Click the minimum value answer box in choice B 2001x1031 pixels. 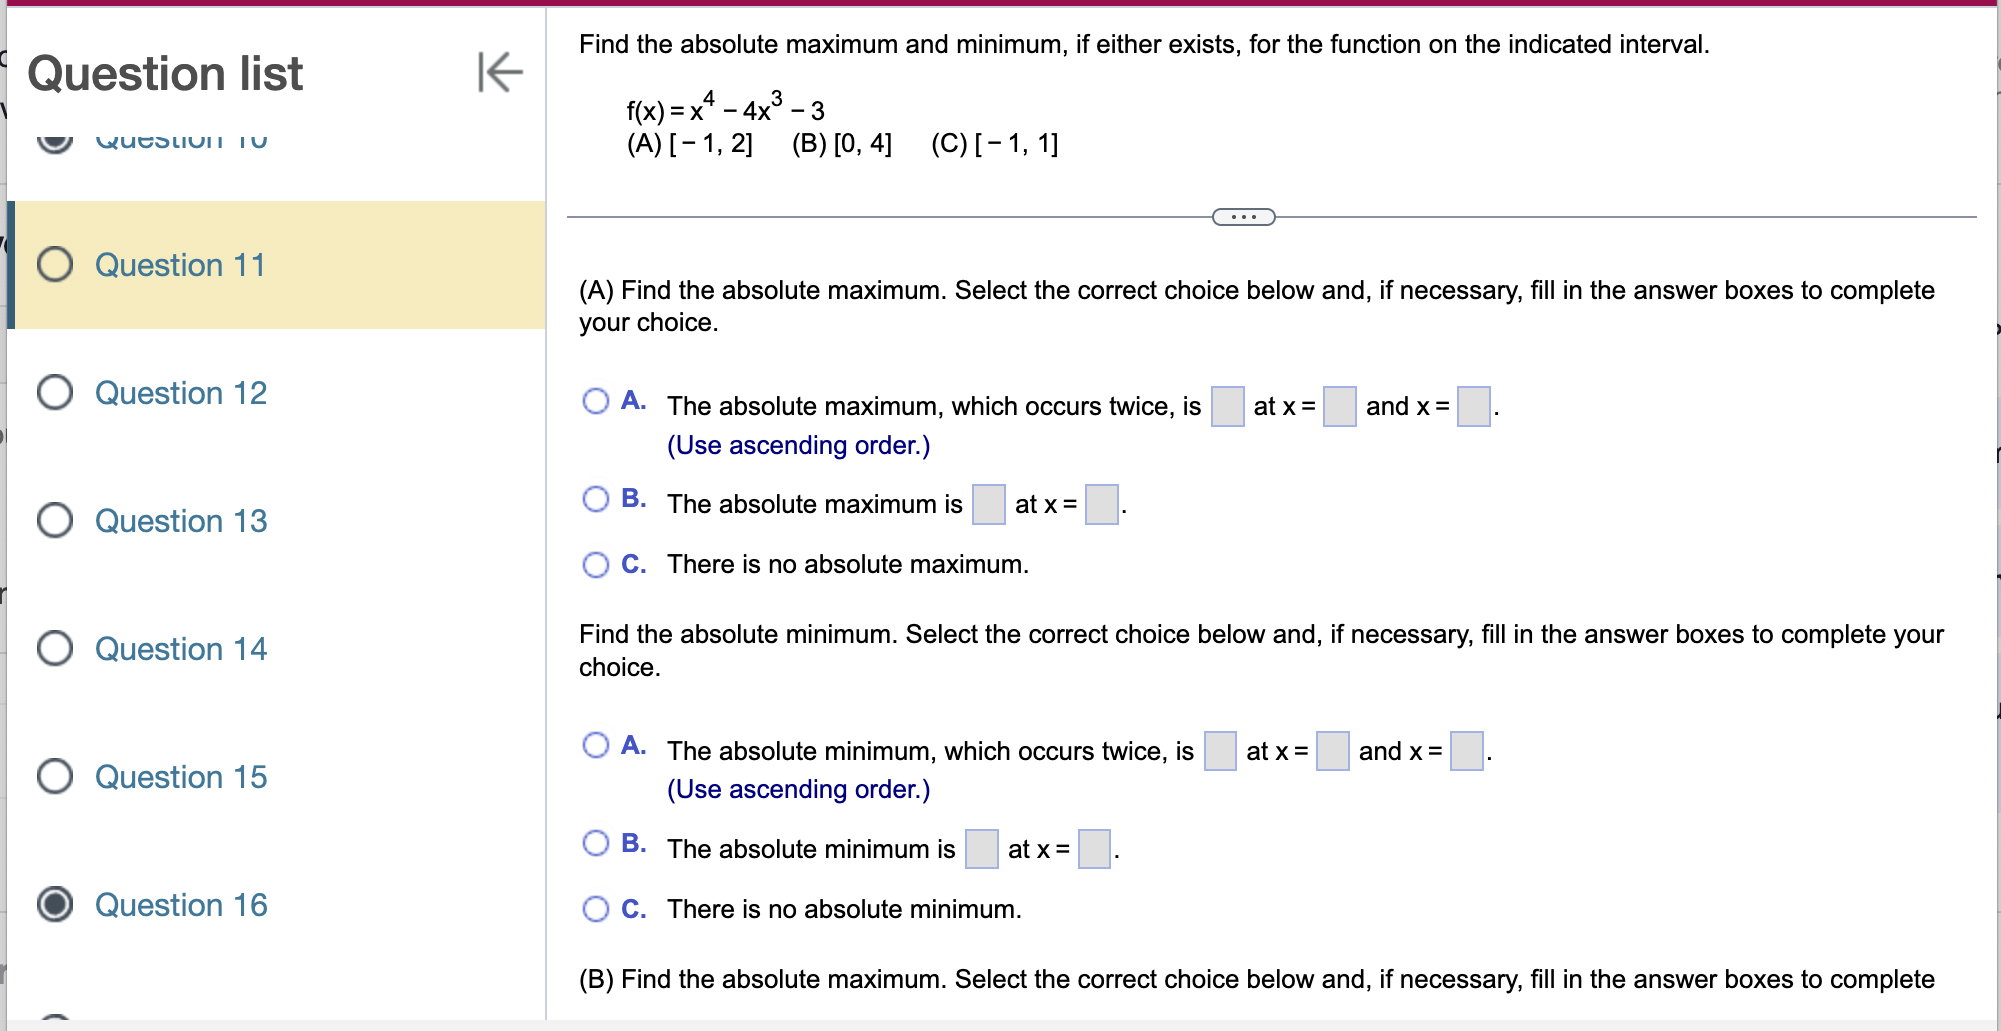(x=982, y=849)
